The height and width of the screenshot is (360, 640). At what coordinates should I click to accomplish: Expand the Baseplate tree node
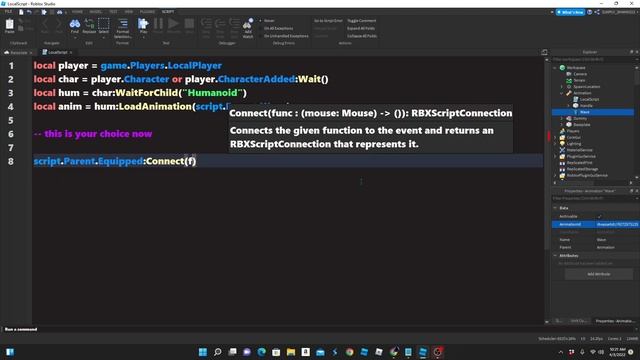coord(562,124)
